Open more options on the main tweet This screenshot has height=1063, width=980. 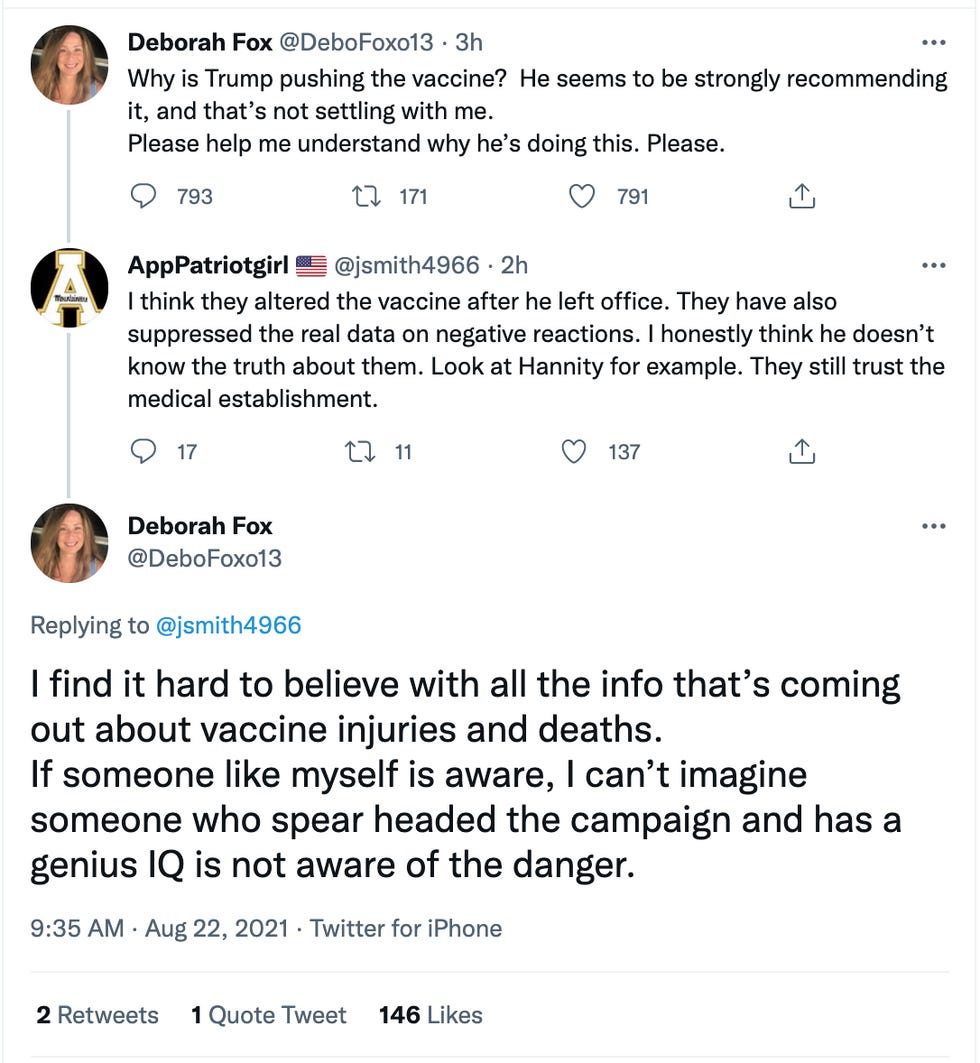(932, 526)
